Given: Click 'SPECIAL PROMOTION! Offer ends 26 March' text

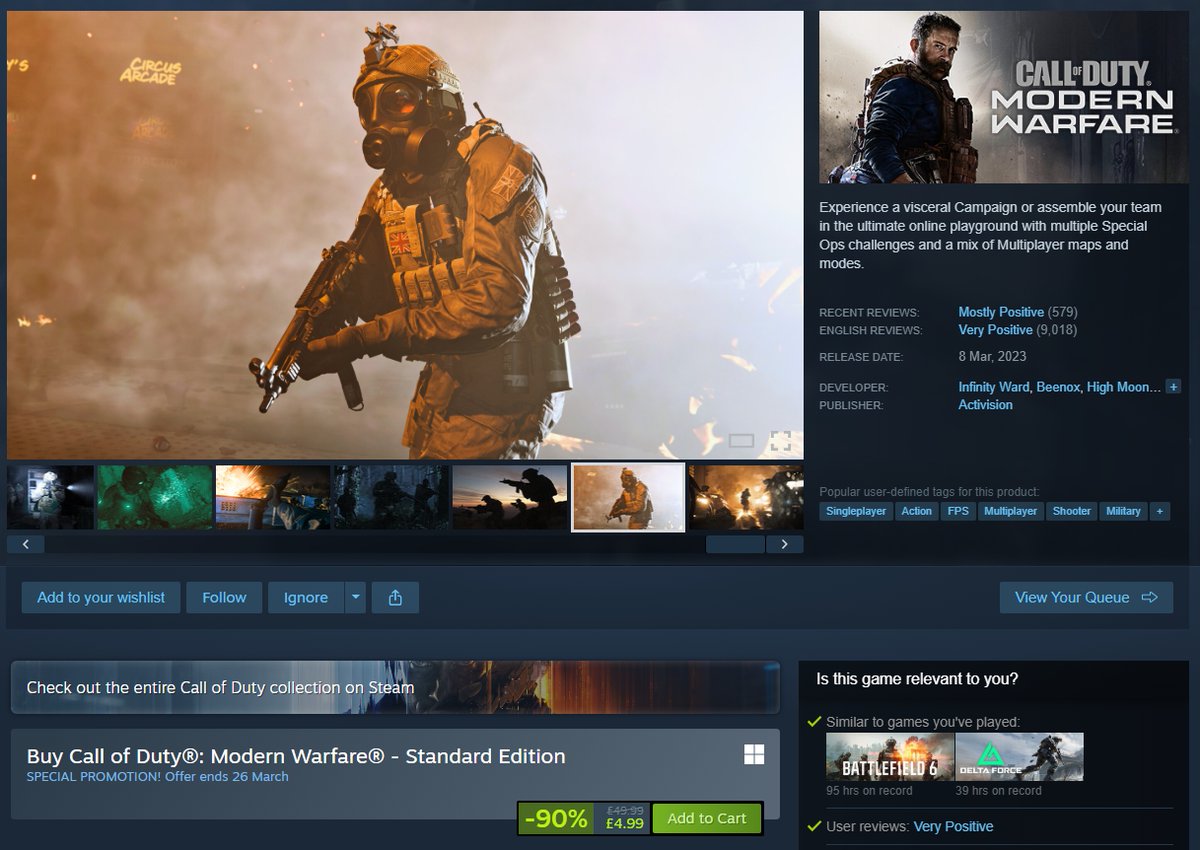Looking at the screenshot, I should pos(158,777).
